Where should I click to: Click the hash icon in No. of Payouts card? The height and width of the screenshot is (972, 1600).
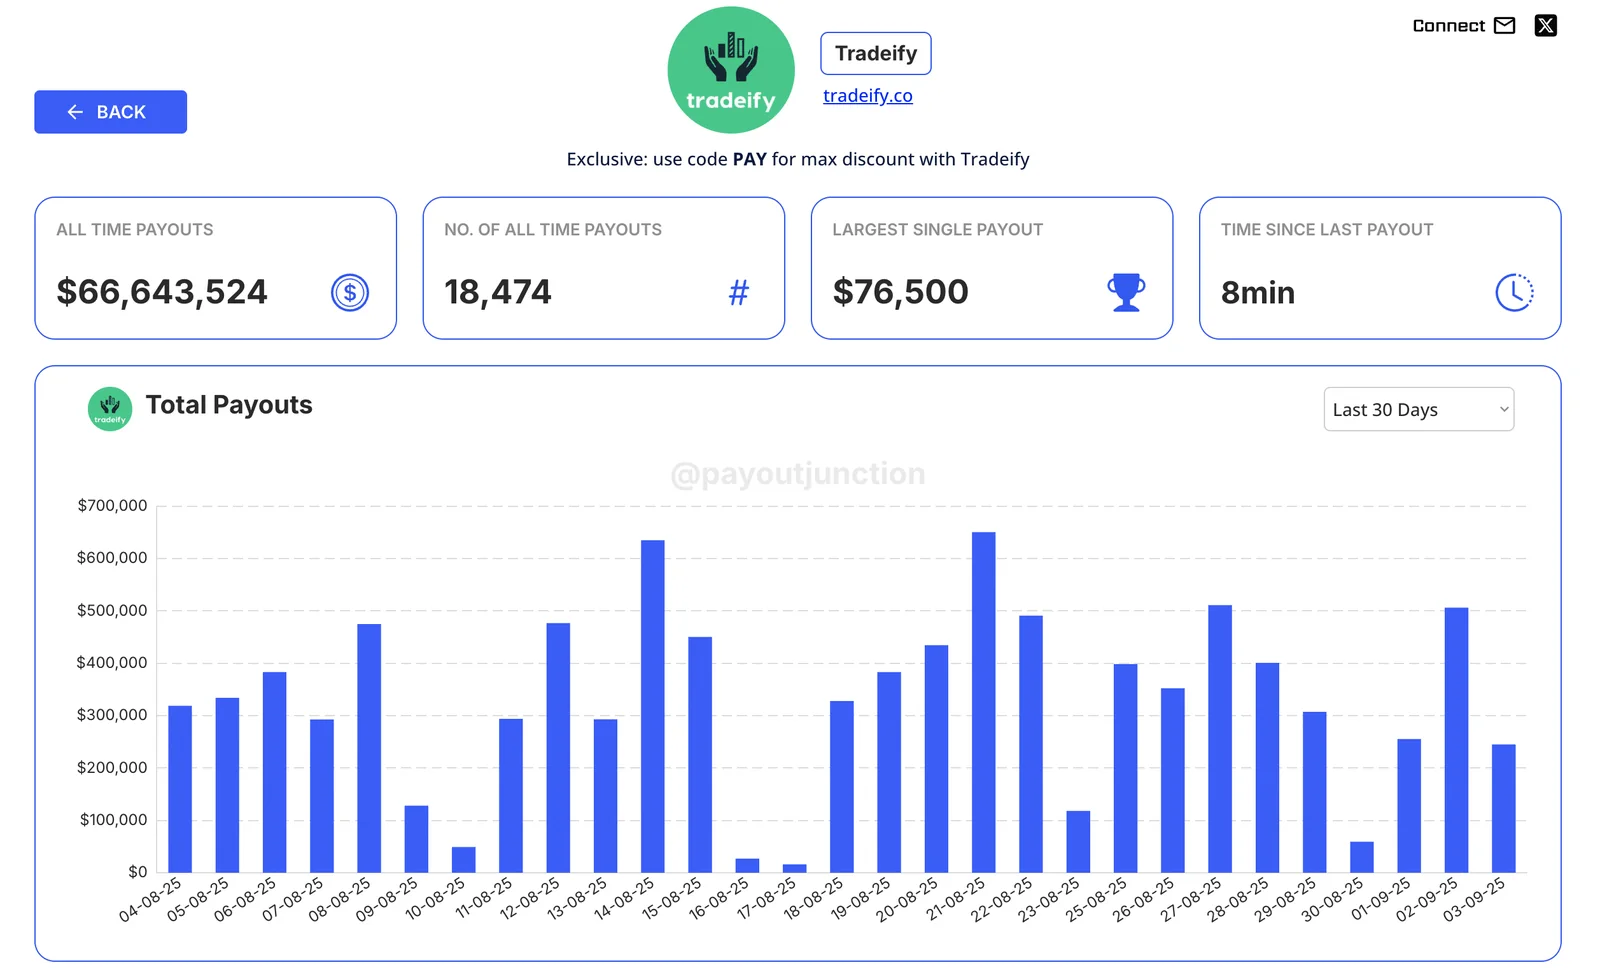pyautogui.click(x=739, y=293)
